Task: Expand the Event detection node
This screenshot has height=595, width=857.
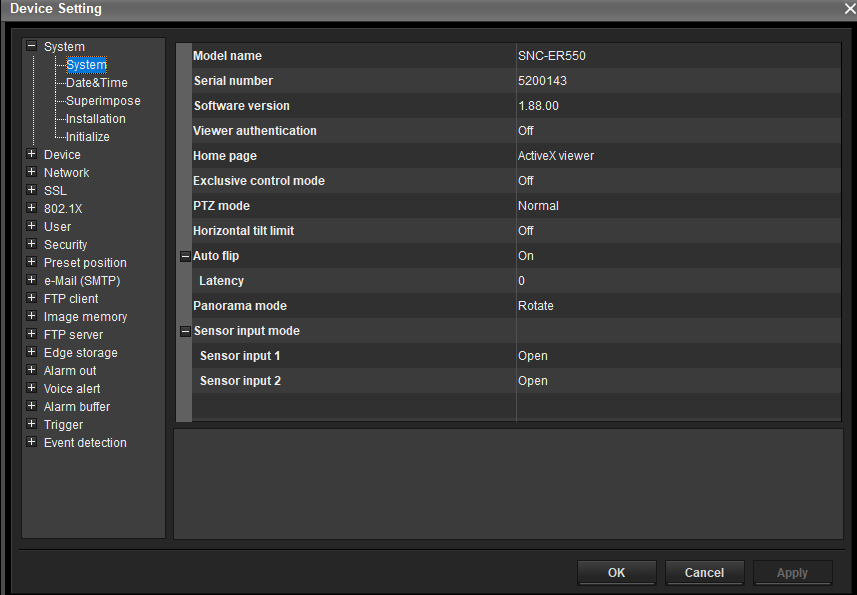Action: coord(31,443)
